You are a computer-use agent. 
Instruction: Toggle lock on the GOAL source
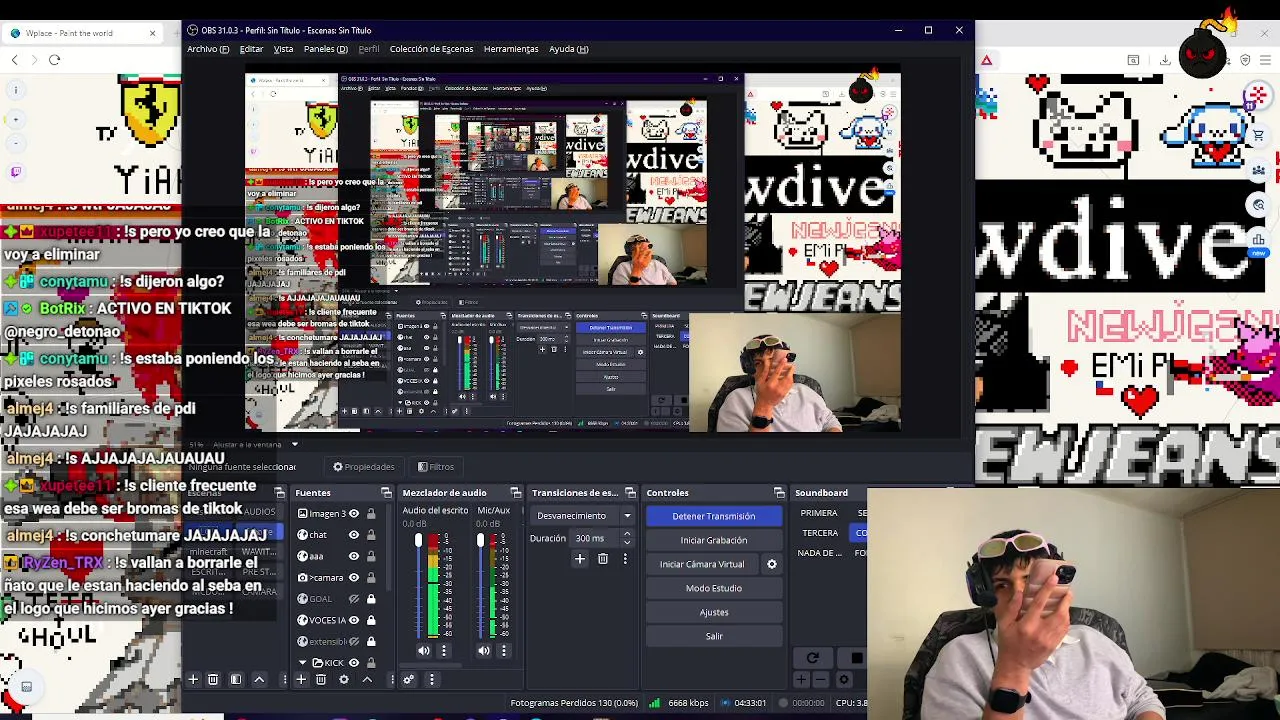click(x=370, y=599)
